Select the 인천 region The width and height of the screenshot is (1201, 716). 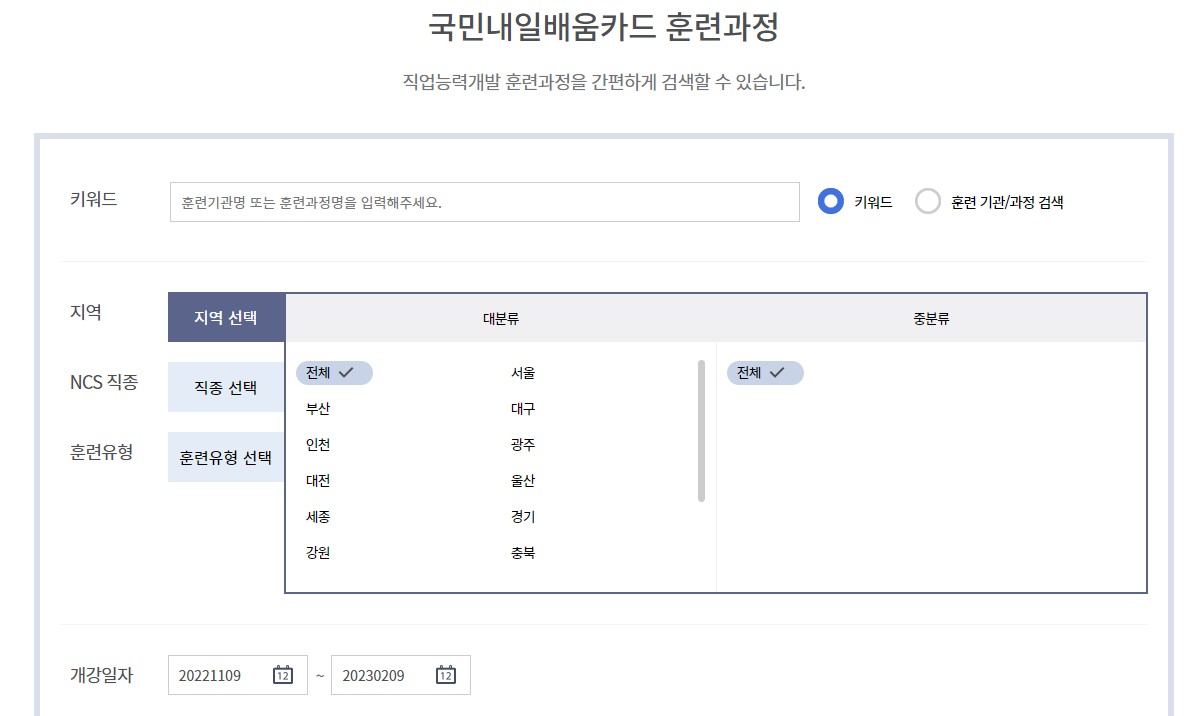[317, 444]
